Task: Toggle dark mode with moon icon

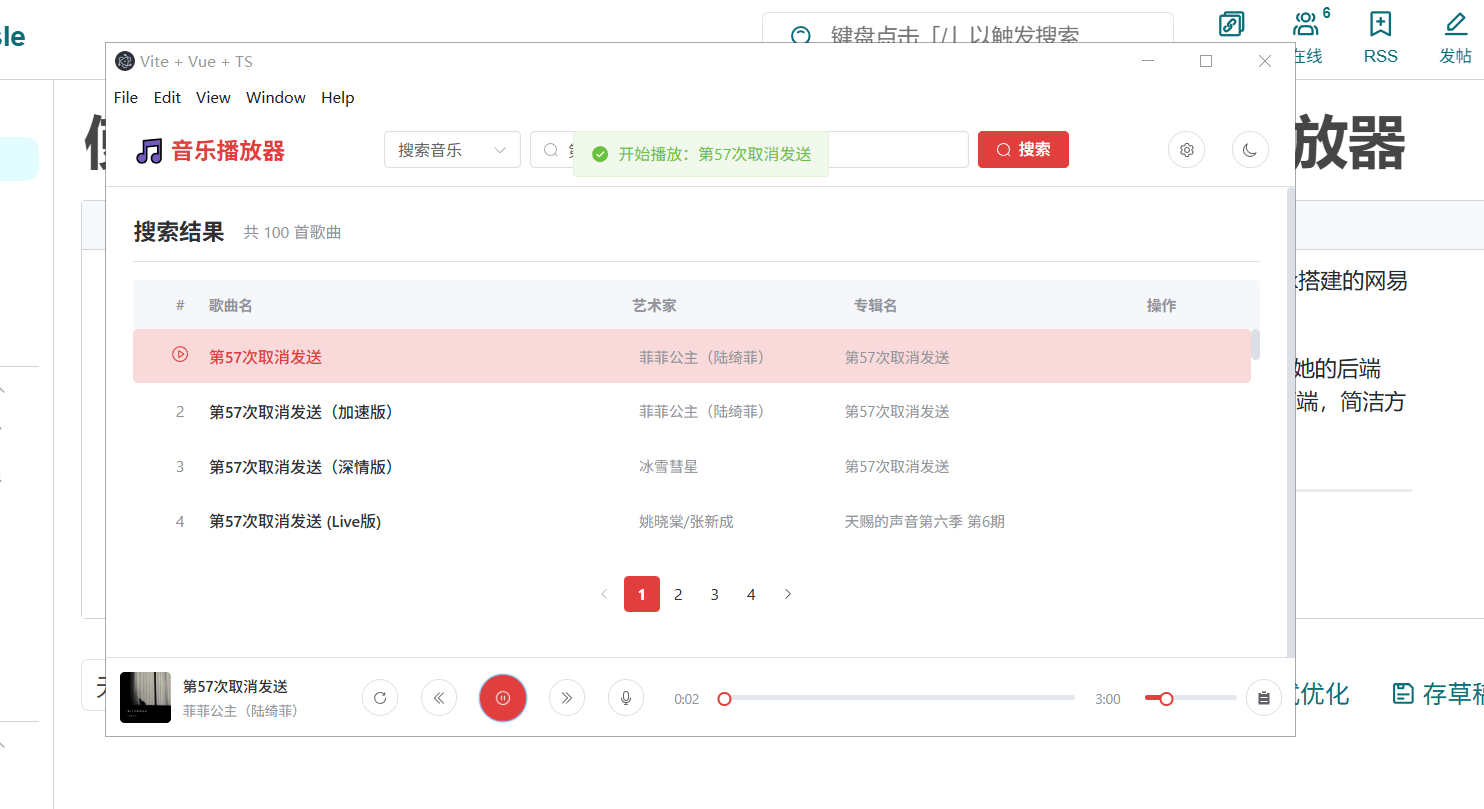Action: click(1249, 150)
